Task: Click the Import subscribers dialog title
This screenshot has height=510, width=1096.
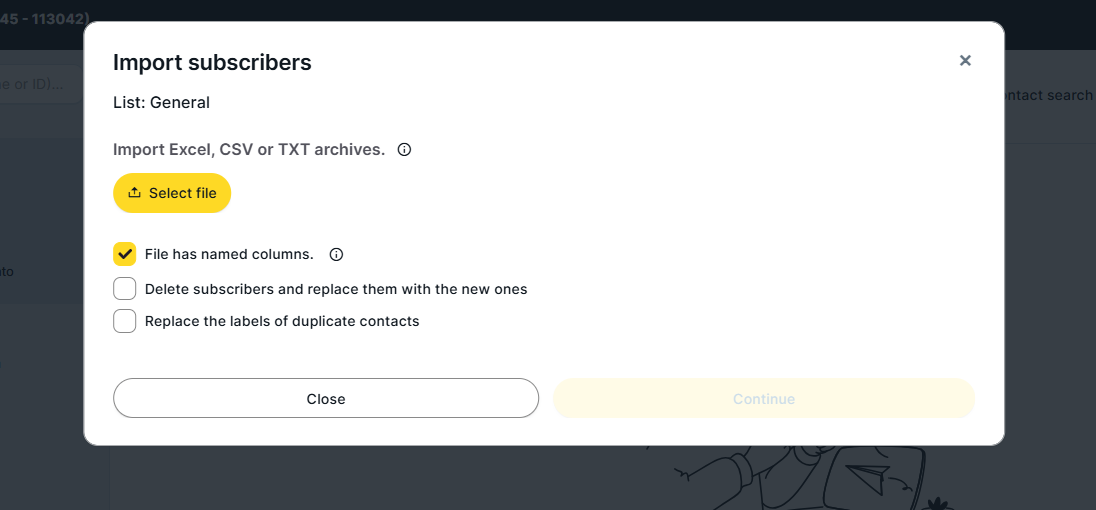Action: (212, 62)
